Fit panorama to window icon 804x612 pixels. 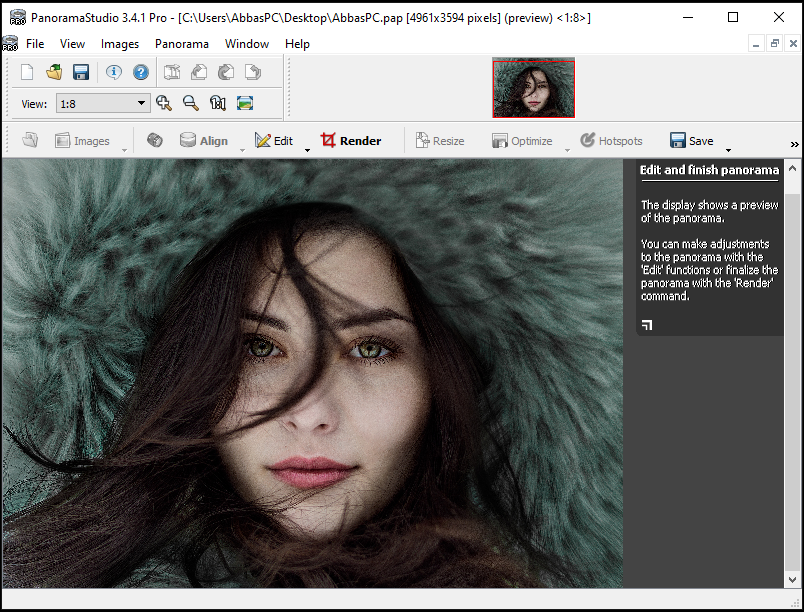point(245,103)
